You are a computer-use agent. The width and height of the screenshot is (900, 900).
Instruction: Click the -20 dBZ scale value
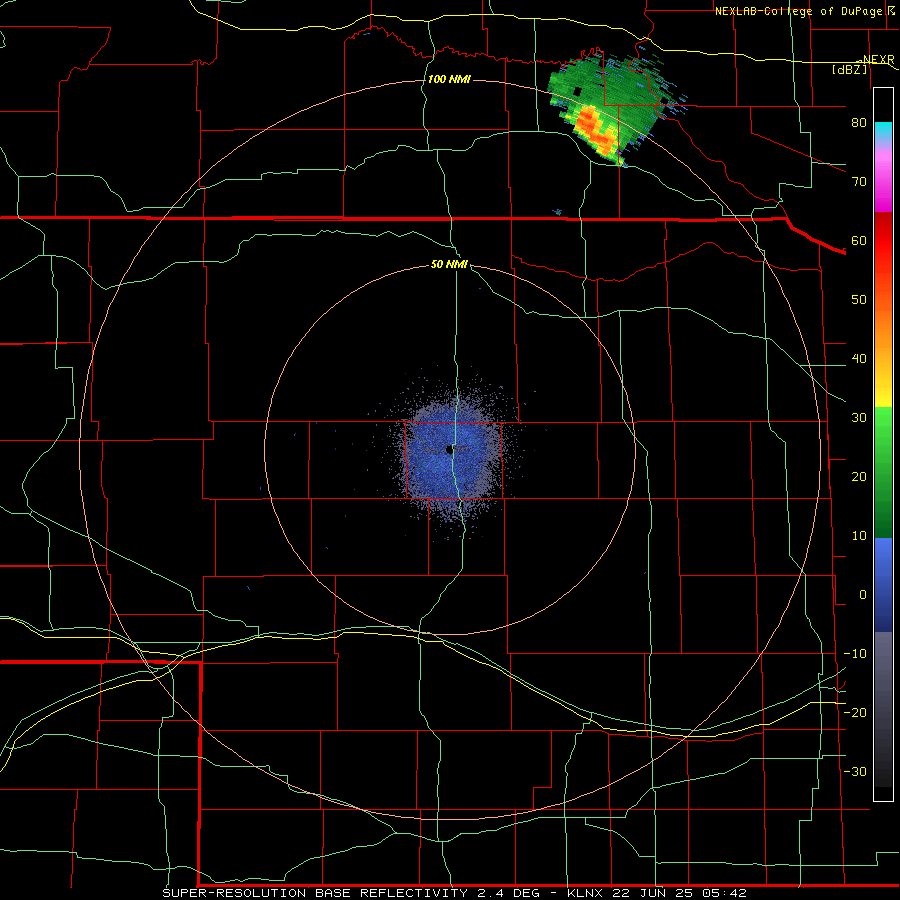tap(855, 713)
